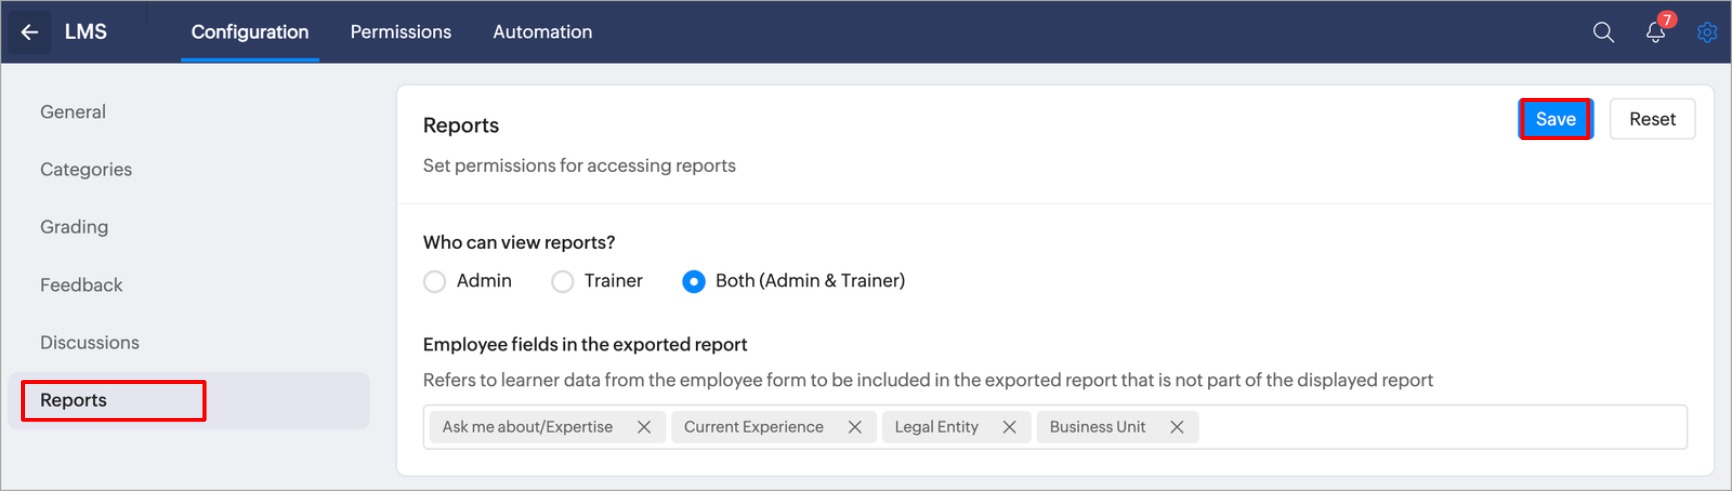Open Feedback section in sidebar
Image resolution: width=1732 pixels, height=491 pixels.
[x=81, y=285]
